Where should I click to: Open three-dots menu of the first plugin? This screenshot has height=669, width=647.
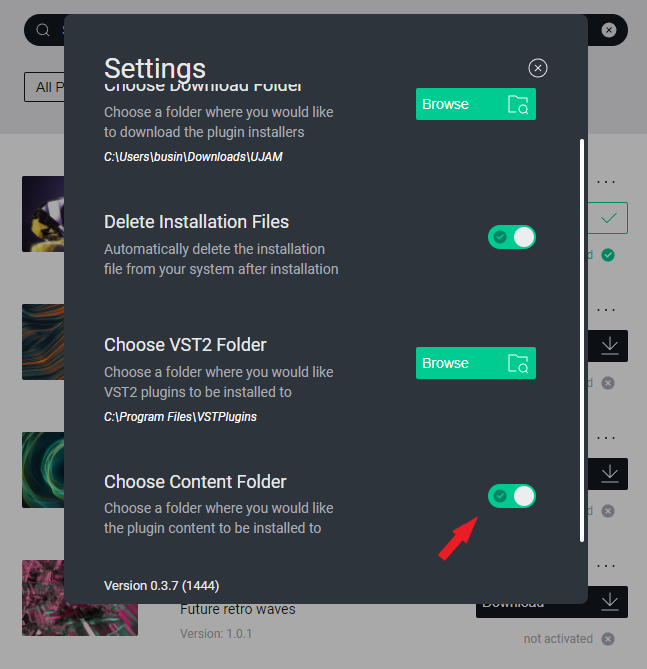click(x=606, y=182)
